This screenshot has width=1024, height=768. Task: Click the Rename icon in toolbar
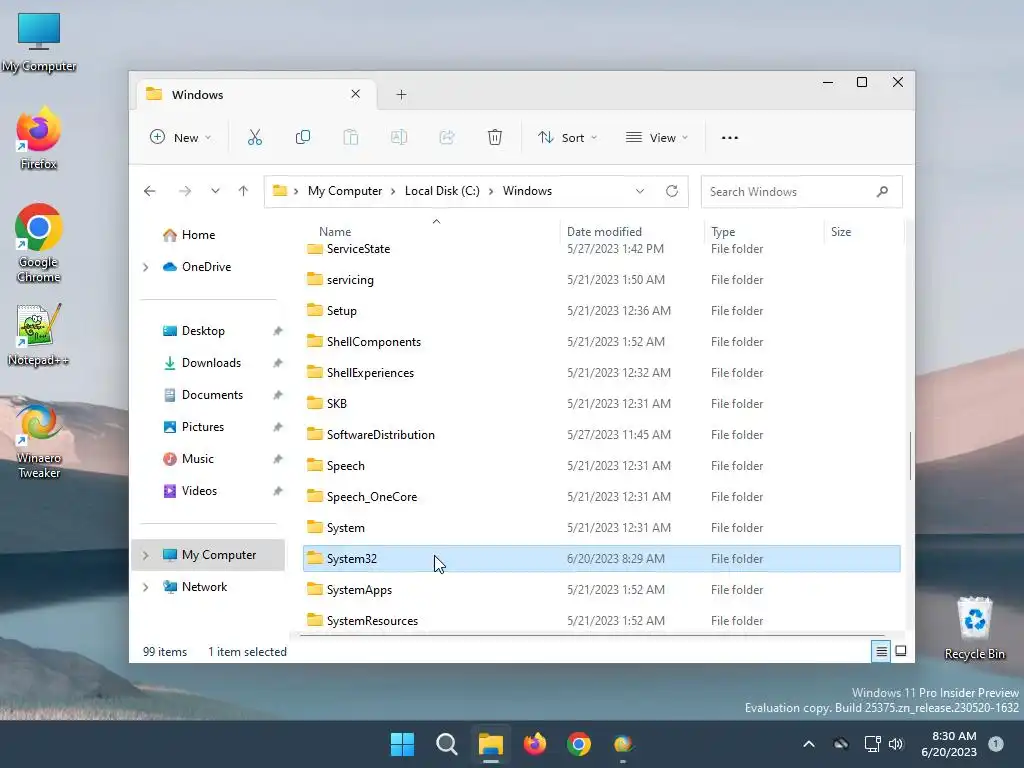pos(399,138)
